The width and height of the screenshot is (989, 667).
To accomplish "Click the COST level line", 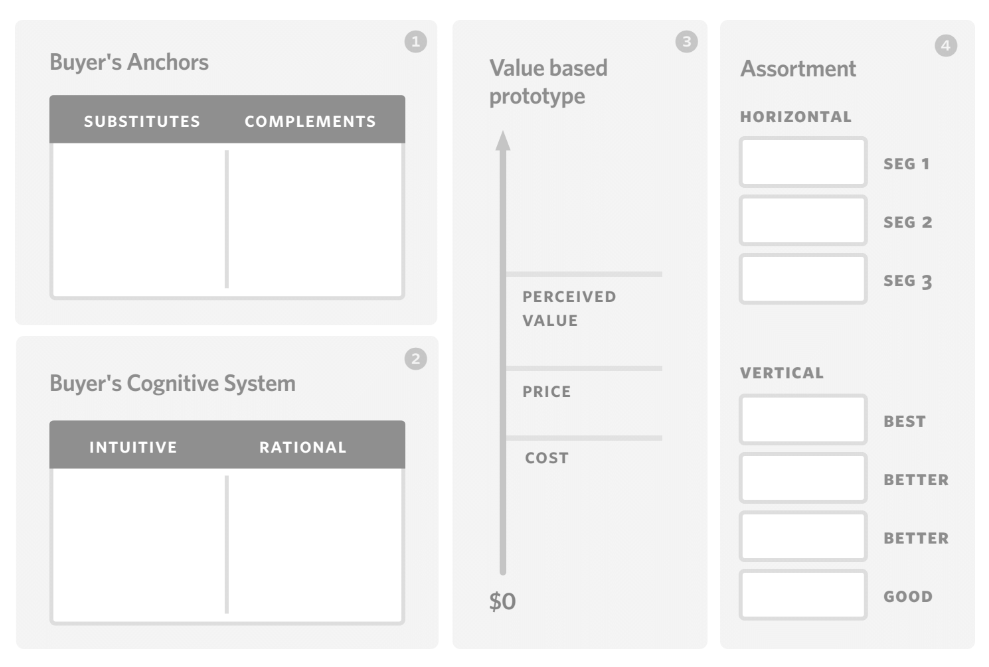I will click(x=584, y=437).
